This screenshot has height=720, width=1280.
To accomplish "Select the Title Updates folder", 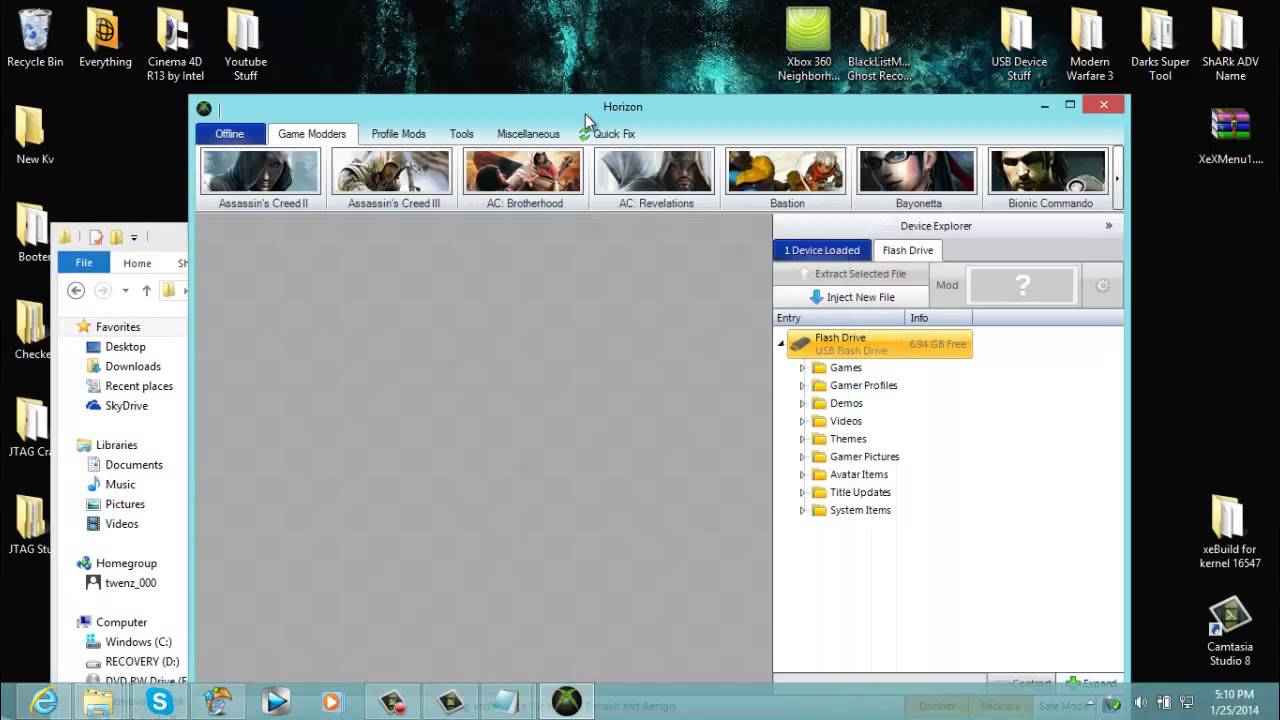I will click(x=851, y=493).
